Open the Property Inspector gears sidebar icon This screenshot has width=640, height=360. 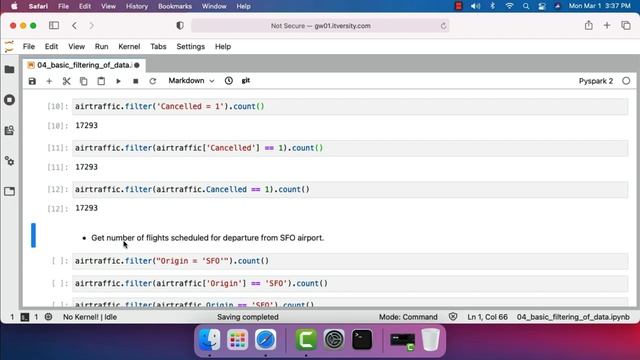(x=9, y=161)
